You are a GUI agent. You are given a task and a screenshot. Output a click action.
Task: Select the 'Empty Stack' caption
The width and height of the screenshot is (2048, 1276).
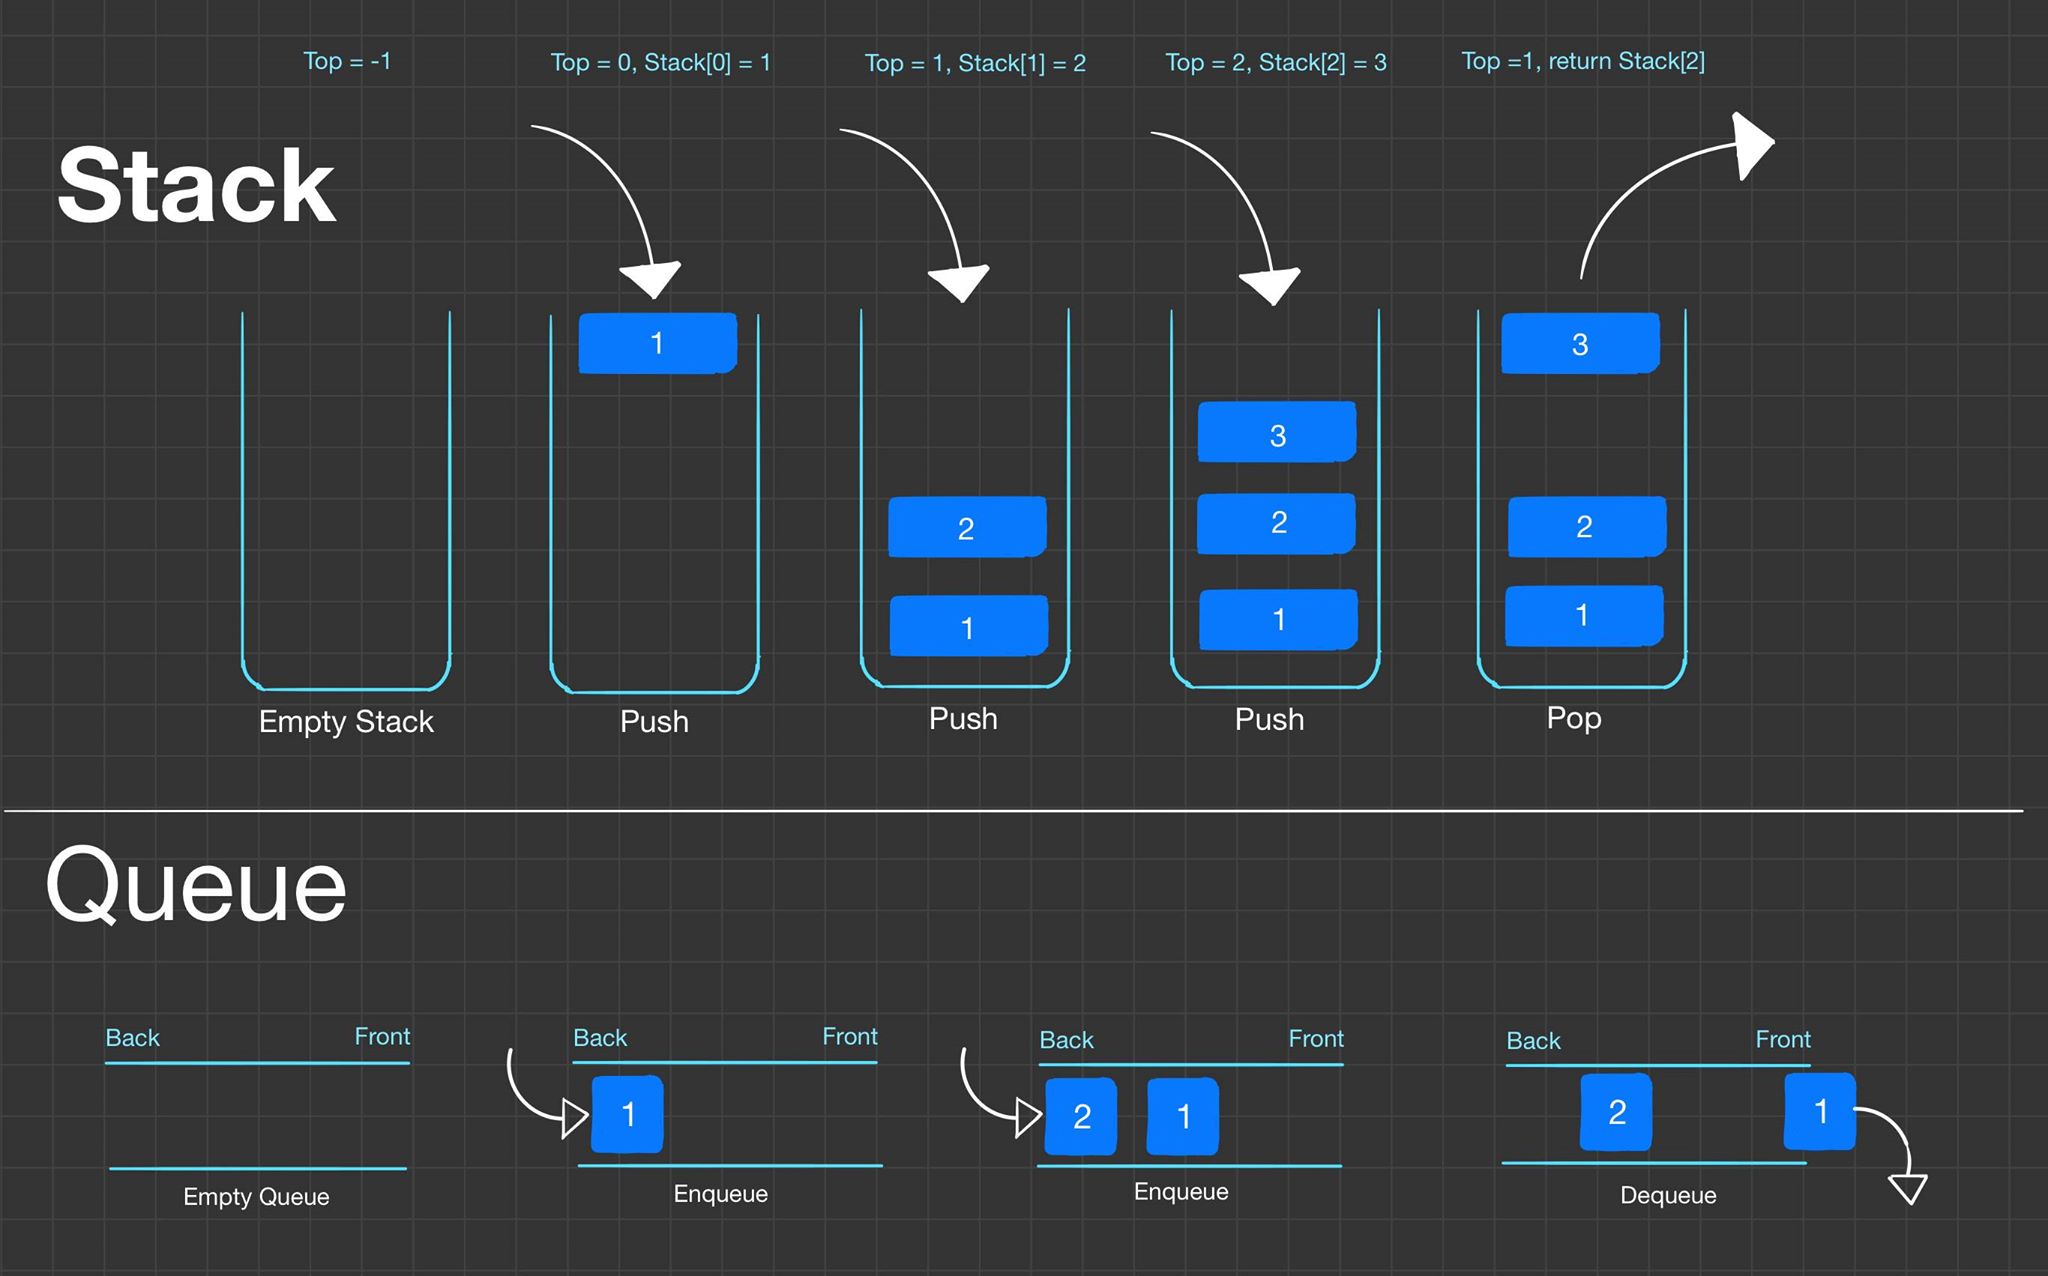coord(346,722)
